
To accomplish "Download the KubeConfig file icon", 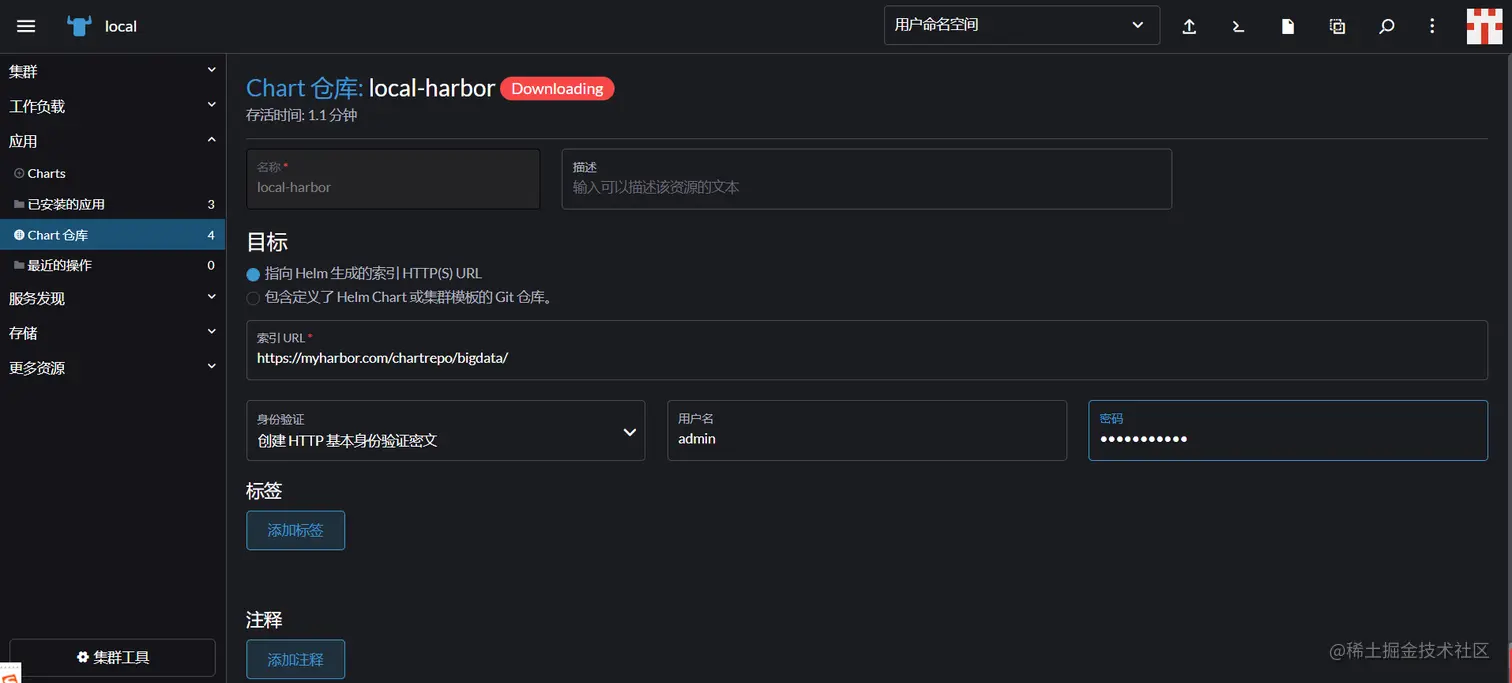I will click(x=1288, y=26).
